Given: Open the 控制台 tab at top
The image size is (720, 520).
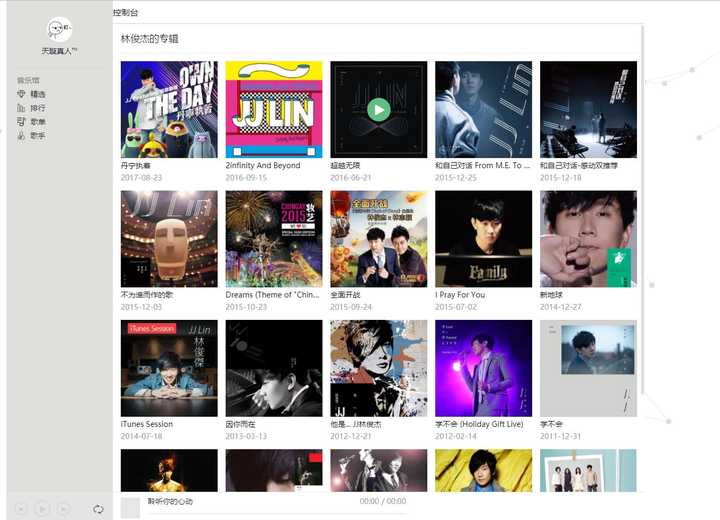Looking at the screenshot, I should point(125,12).
